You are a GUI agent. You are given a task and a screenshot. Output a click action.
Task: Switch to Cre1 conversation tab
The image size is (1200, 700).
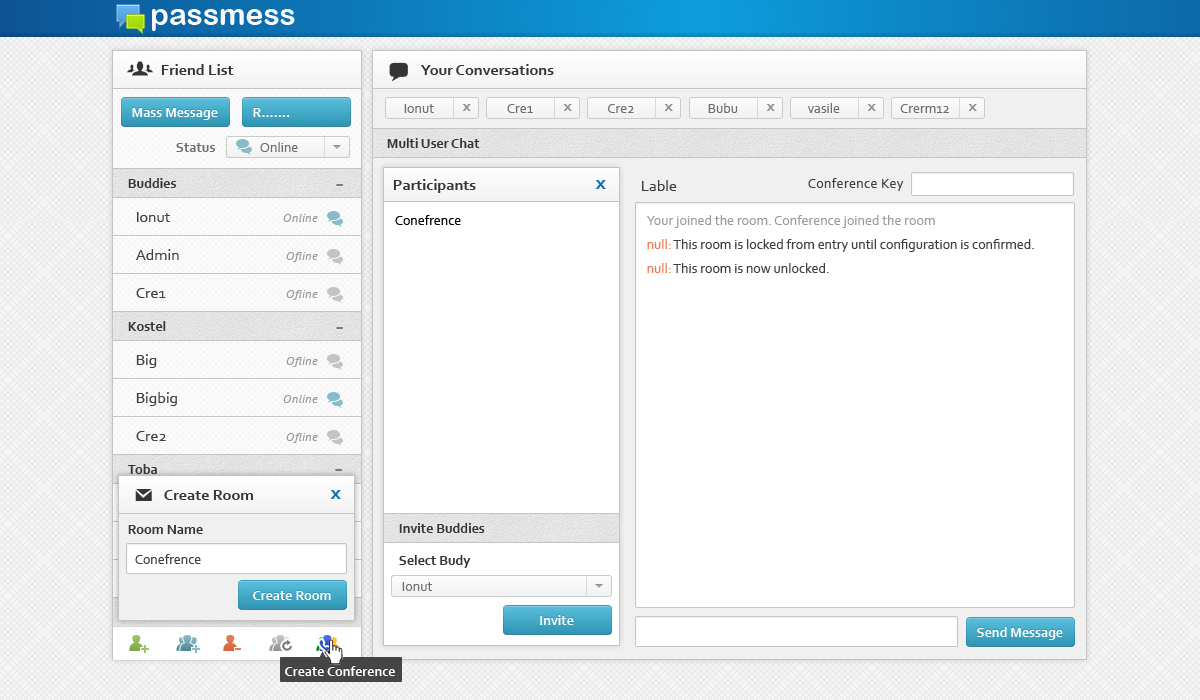pyautogui.click(x=520, y=108)
